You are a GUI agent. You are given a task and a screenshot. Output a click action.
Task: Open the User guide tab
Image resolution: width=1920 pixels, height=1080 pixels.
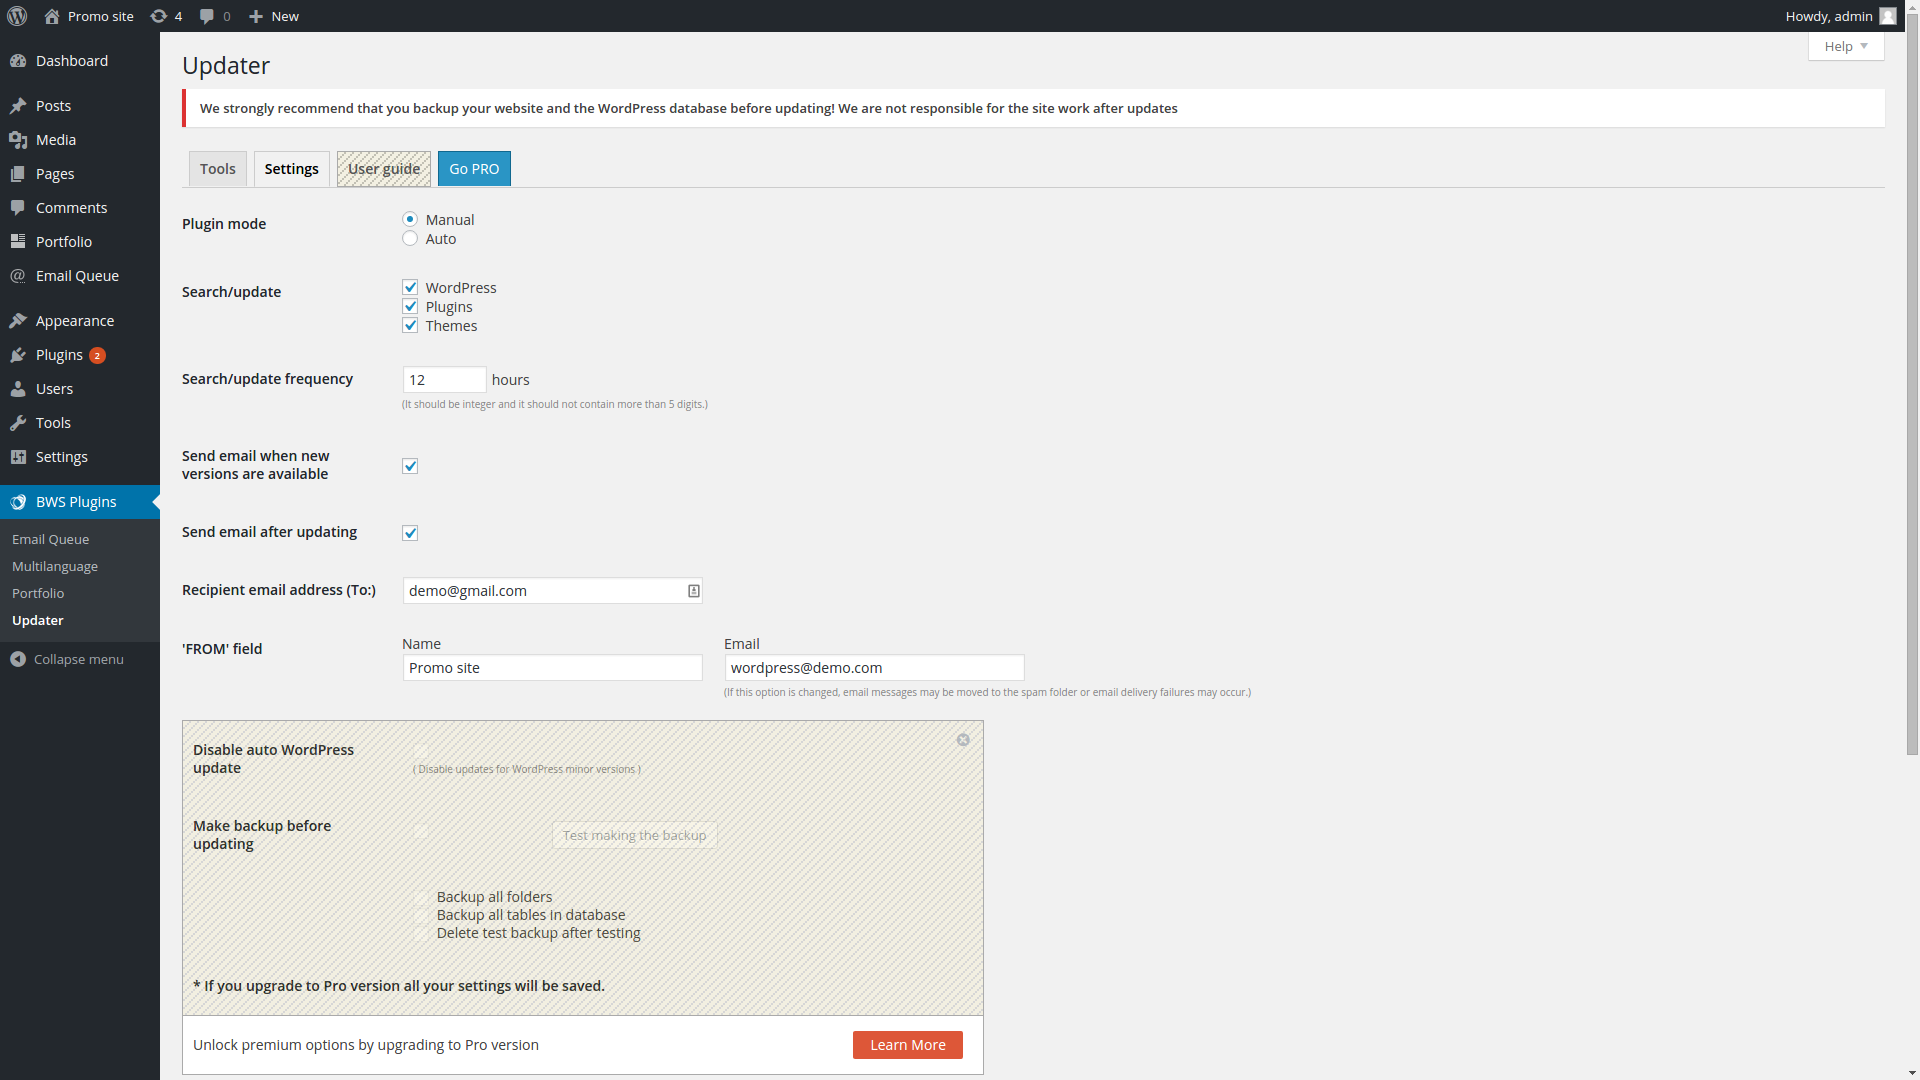pos(383,169)
